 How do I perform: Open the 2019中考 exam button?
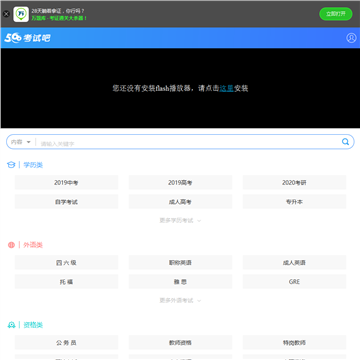tap(66, 182)
